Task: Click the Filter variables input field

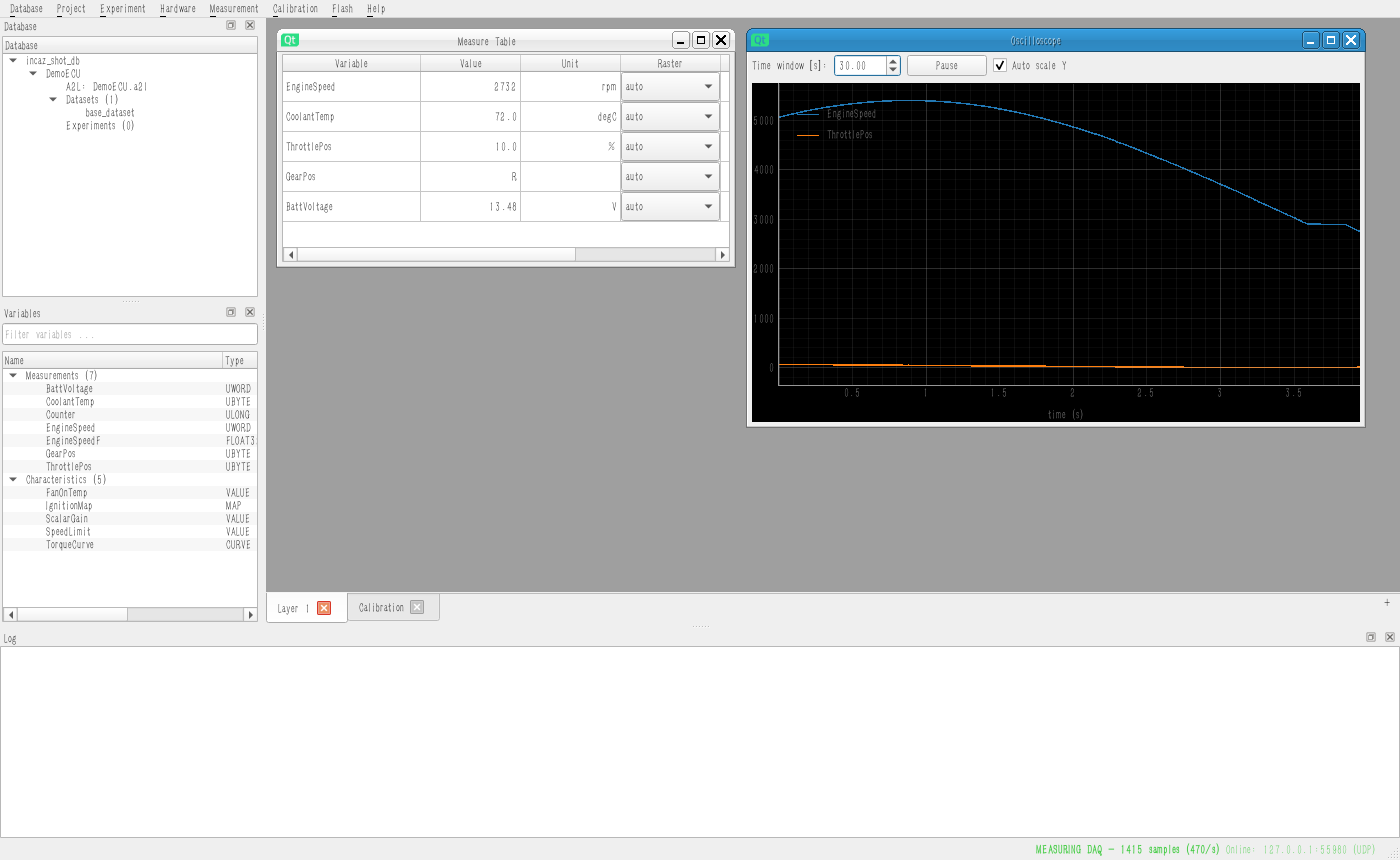Action: (130, 335)
